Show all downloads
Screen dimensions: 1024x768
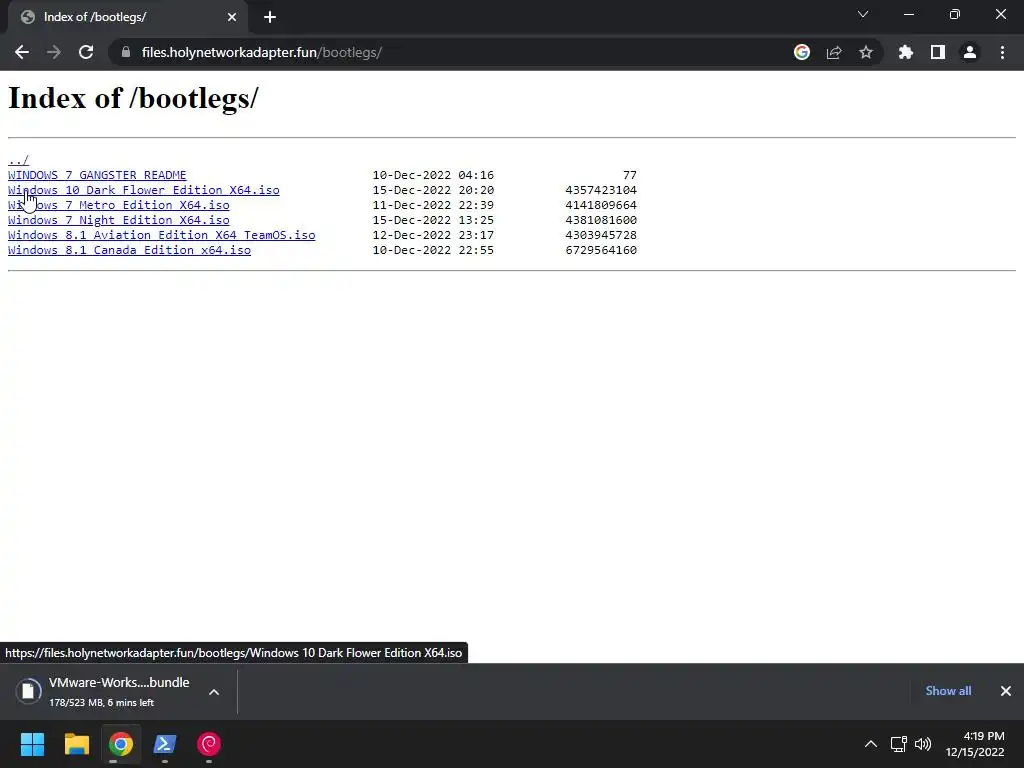tap(948, 691)
